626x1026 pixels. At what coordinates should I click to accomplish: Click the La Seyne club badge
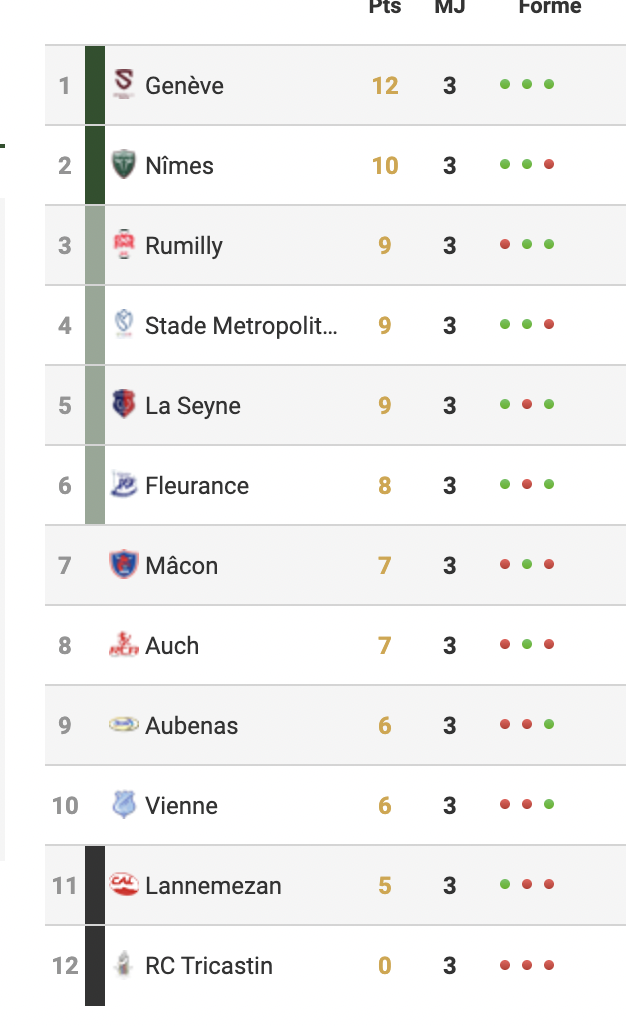tap(124, 404)
